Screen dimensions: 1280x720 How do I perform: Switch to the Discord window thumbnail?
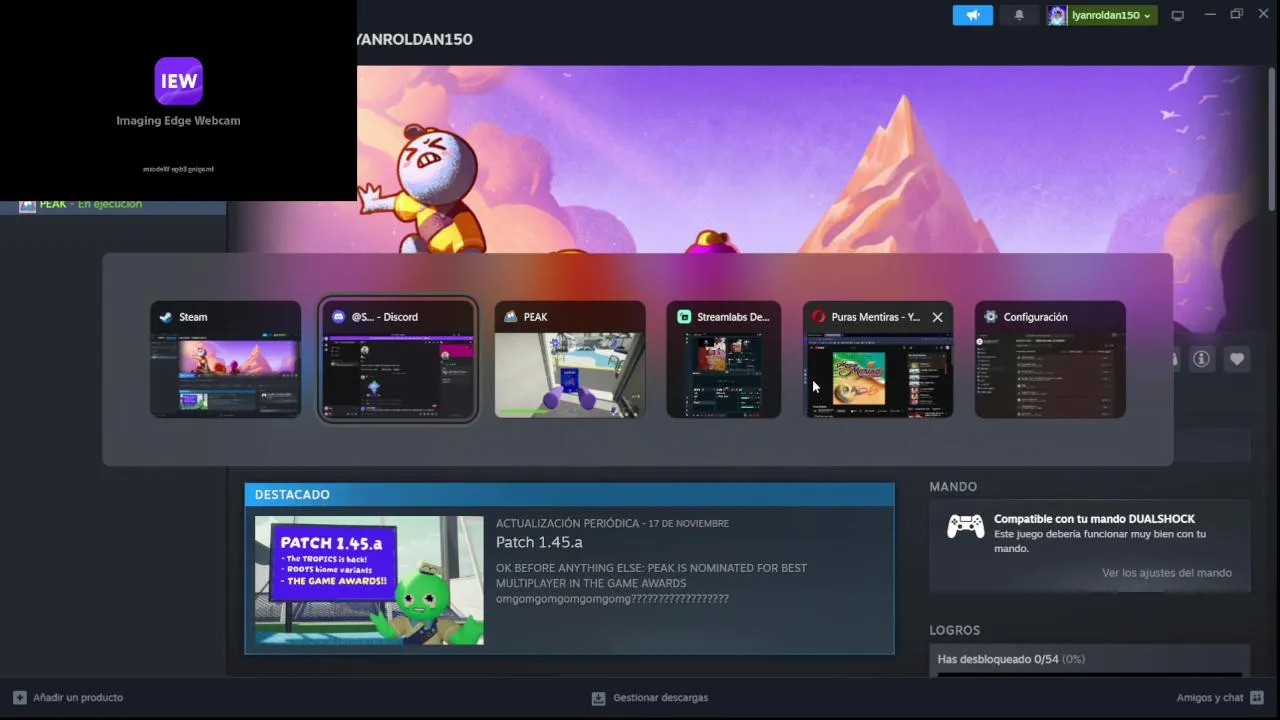tap(397, 360)
